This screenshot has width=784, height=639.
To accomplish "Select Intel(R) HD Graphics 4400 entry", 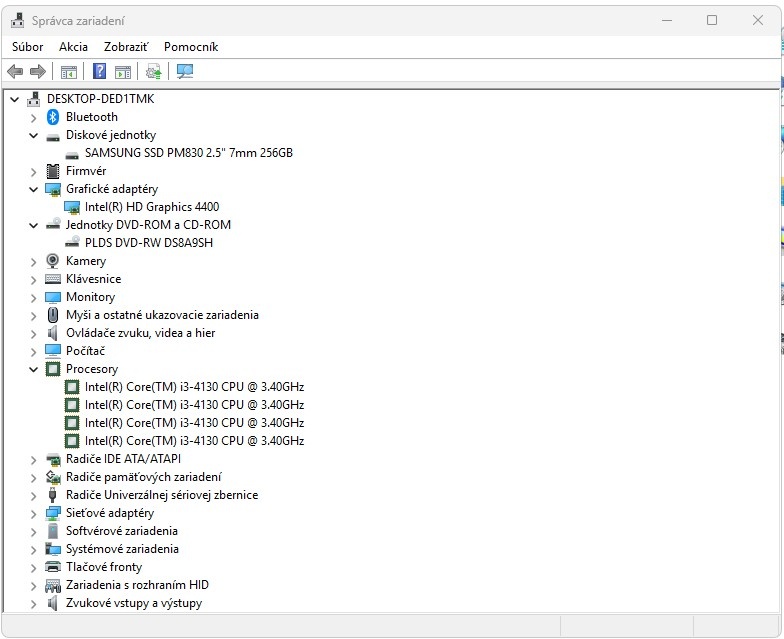I will point(152,207).
